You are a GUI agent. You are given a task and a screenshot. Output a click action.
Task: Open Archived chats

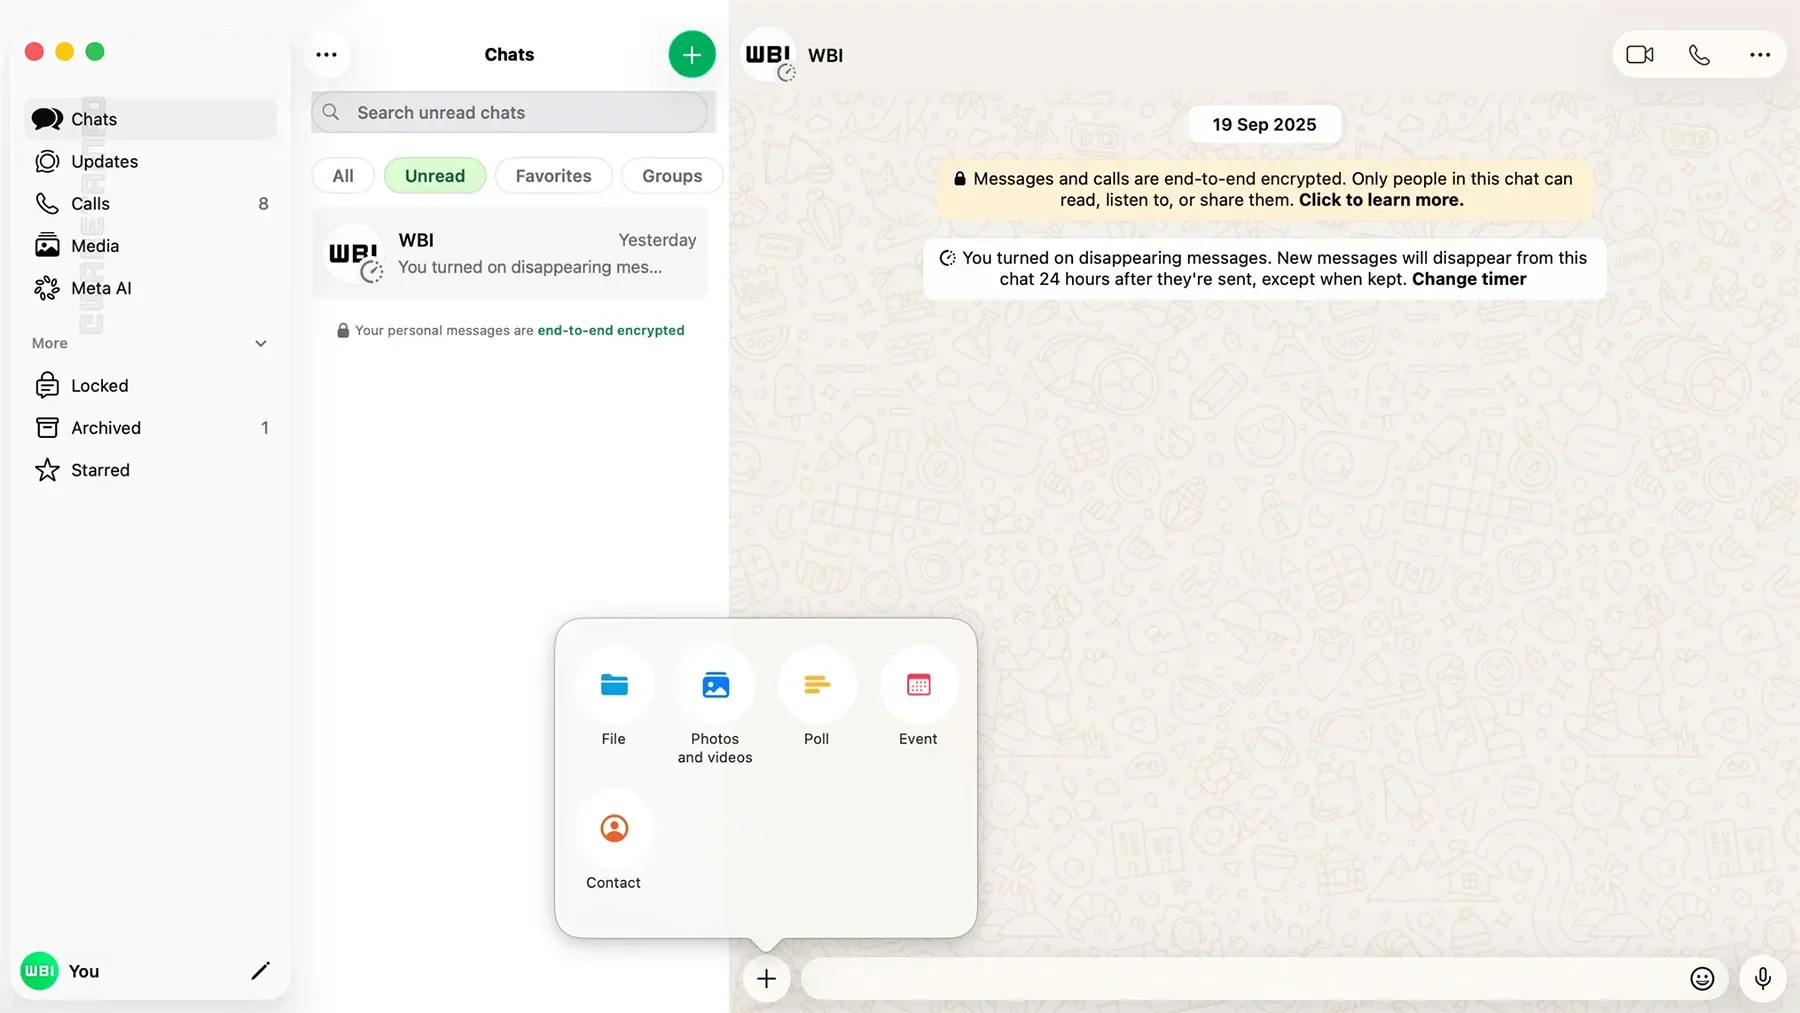click(x=150, y=428)
